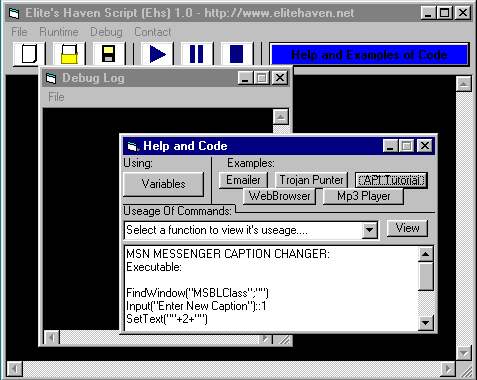Open the File menu in Debug Log window
This screenshot has height=380, width=477.
click(56, 97)
